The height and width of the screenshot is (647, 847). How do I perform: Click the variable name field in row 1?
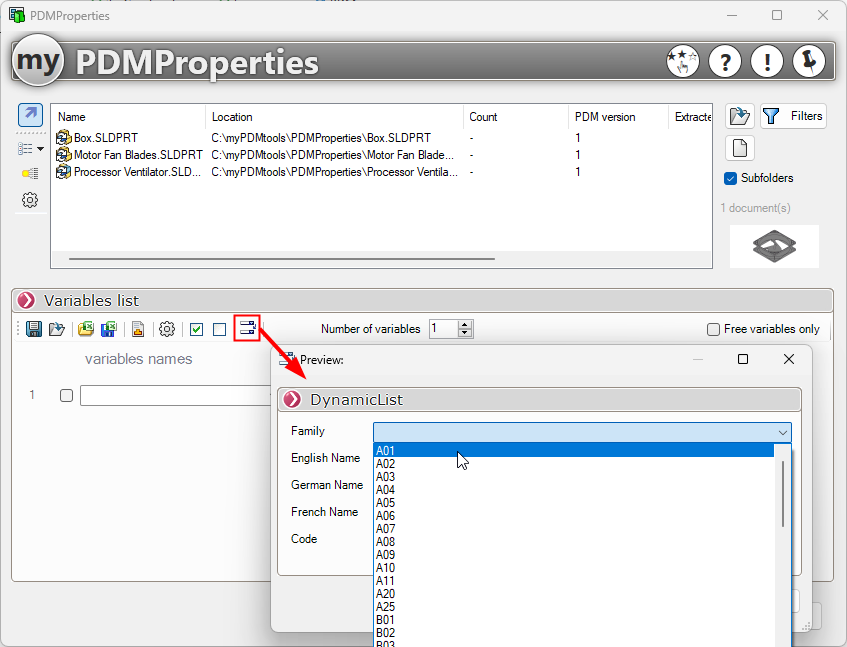(176, 395)
